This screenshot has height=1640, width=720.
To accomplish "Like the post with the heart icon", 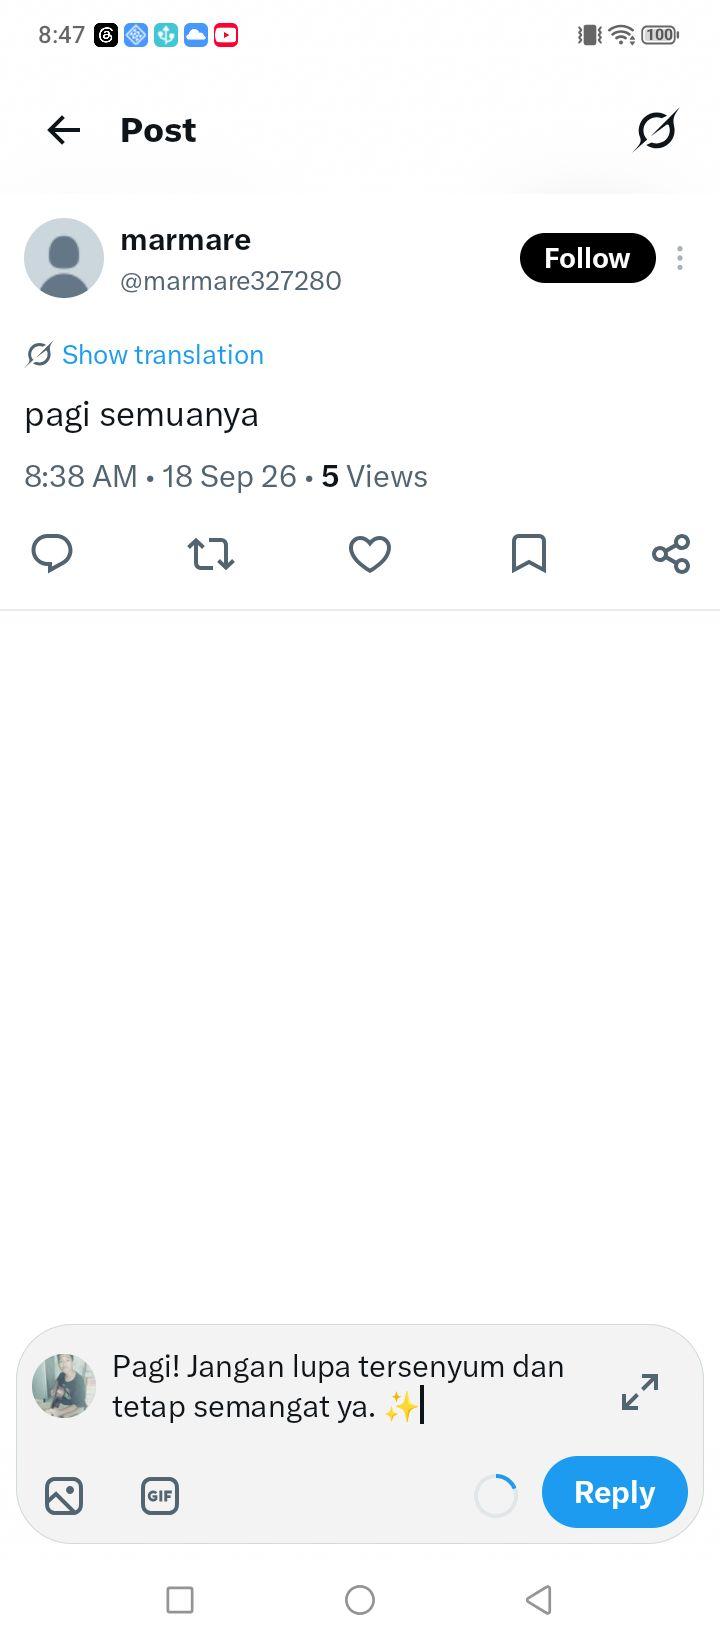I will [x=369, y=553].
